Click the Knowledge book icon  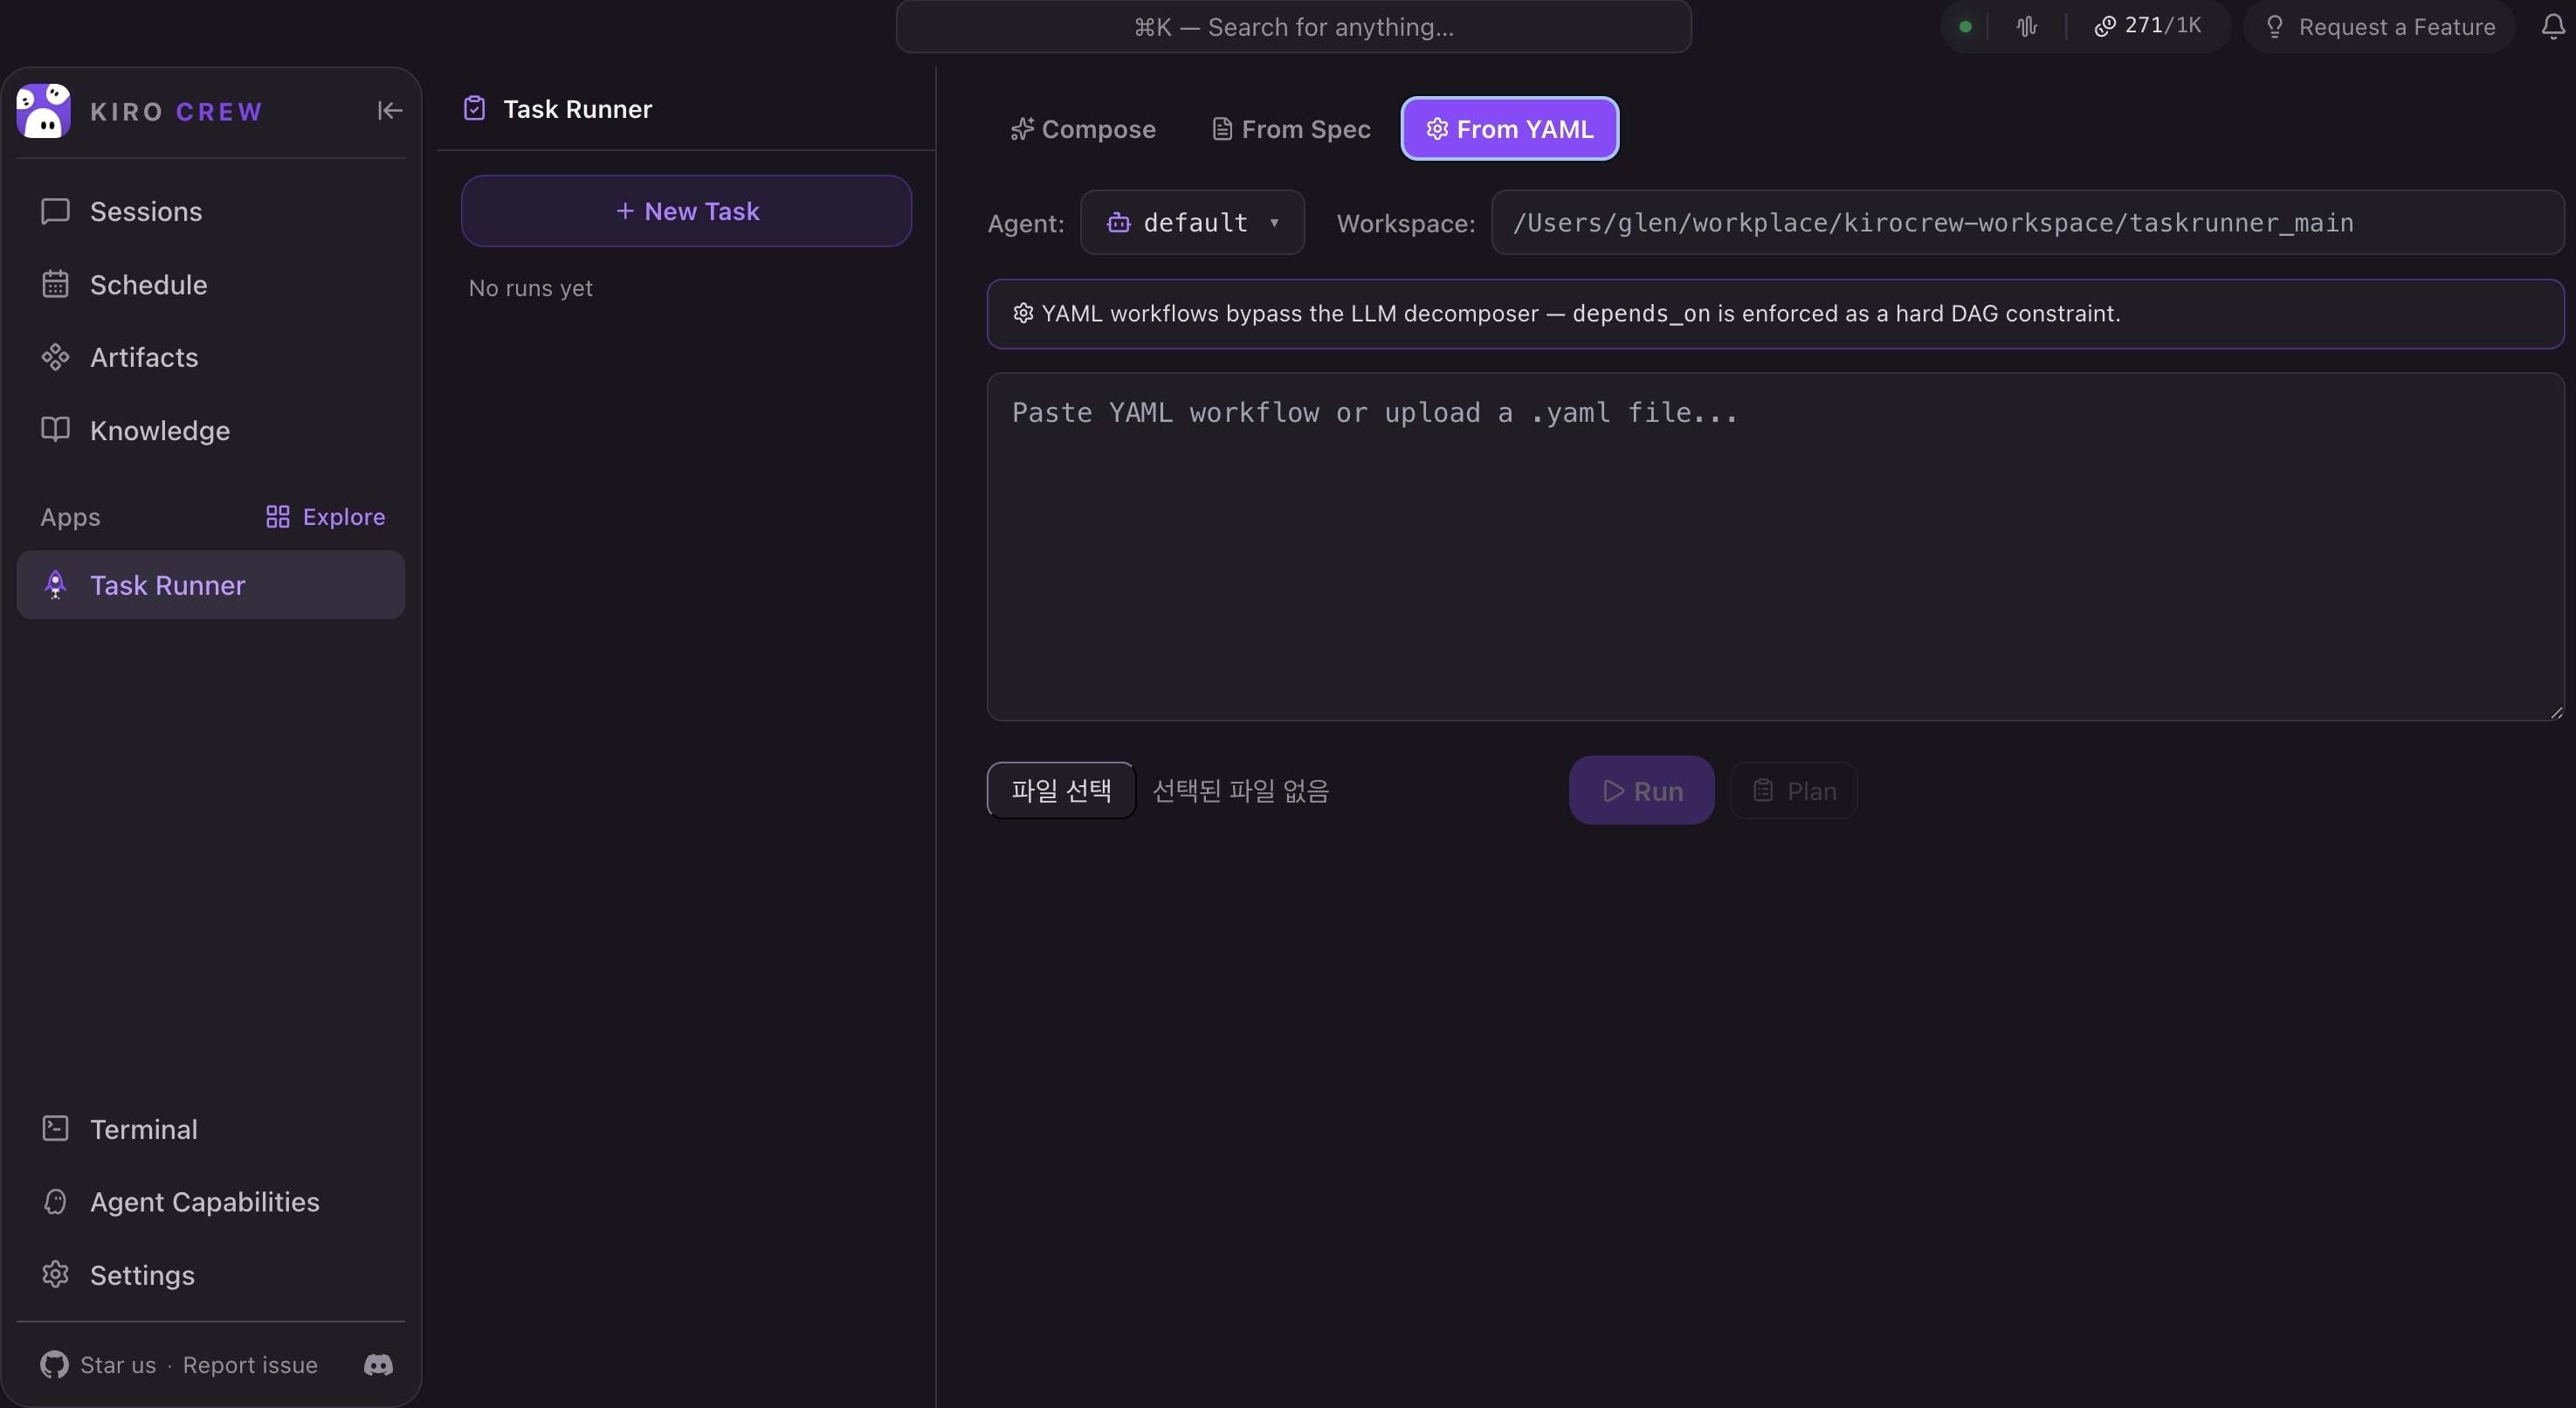55,430
